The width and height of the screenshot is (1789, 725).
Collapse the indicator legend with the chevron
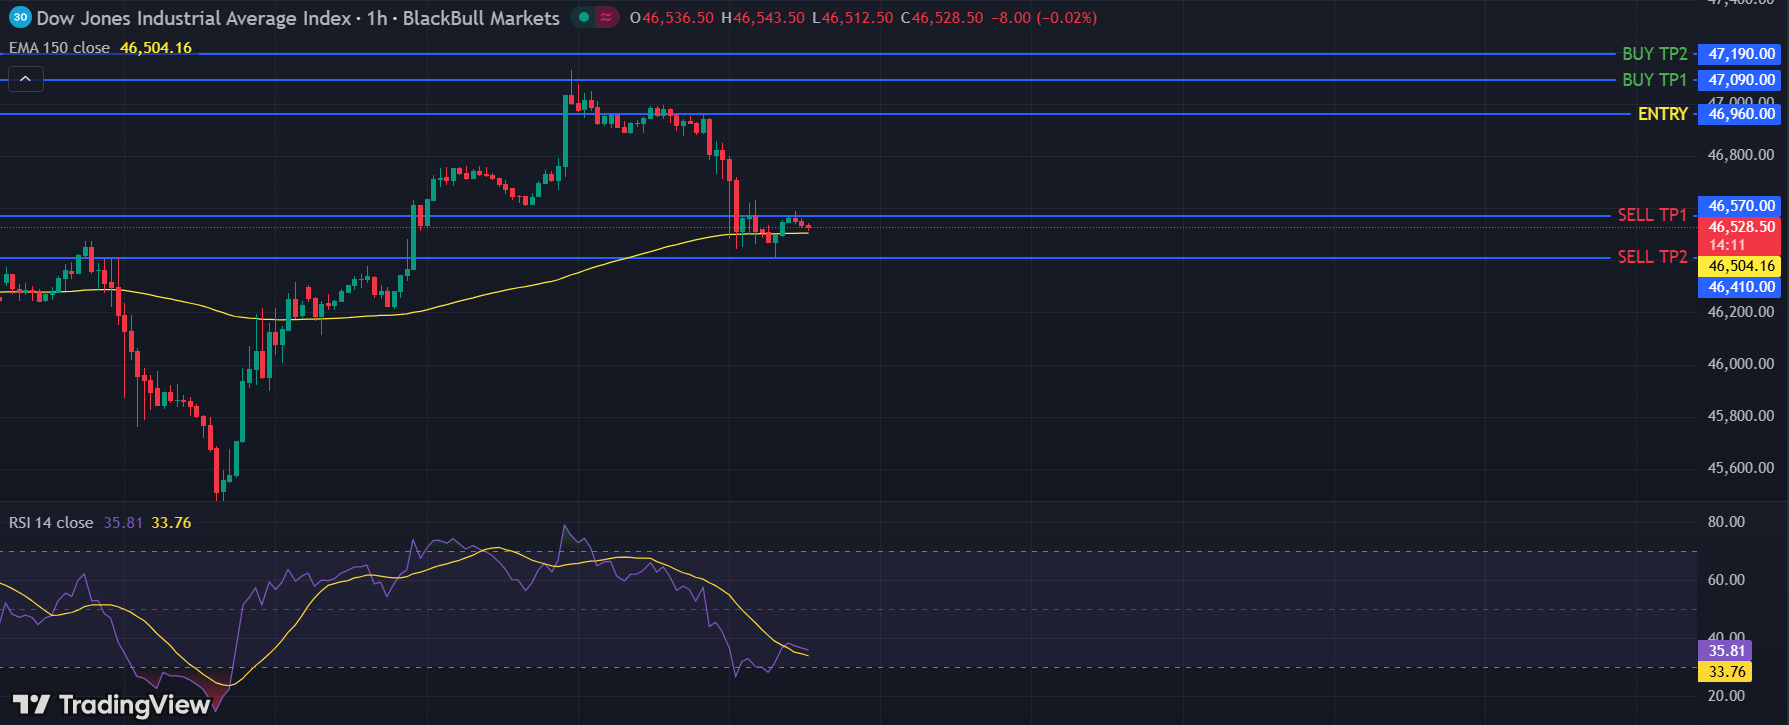25,78
